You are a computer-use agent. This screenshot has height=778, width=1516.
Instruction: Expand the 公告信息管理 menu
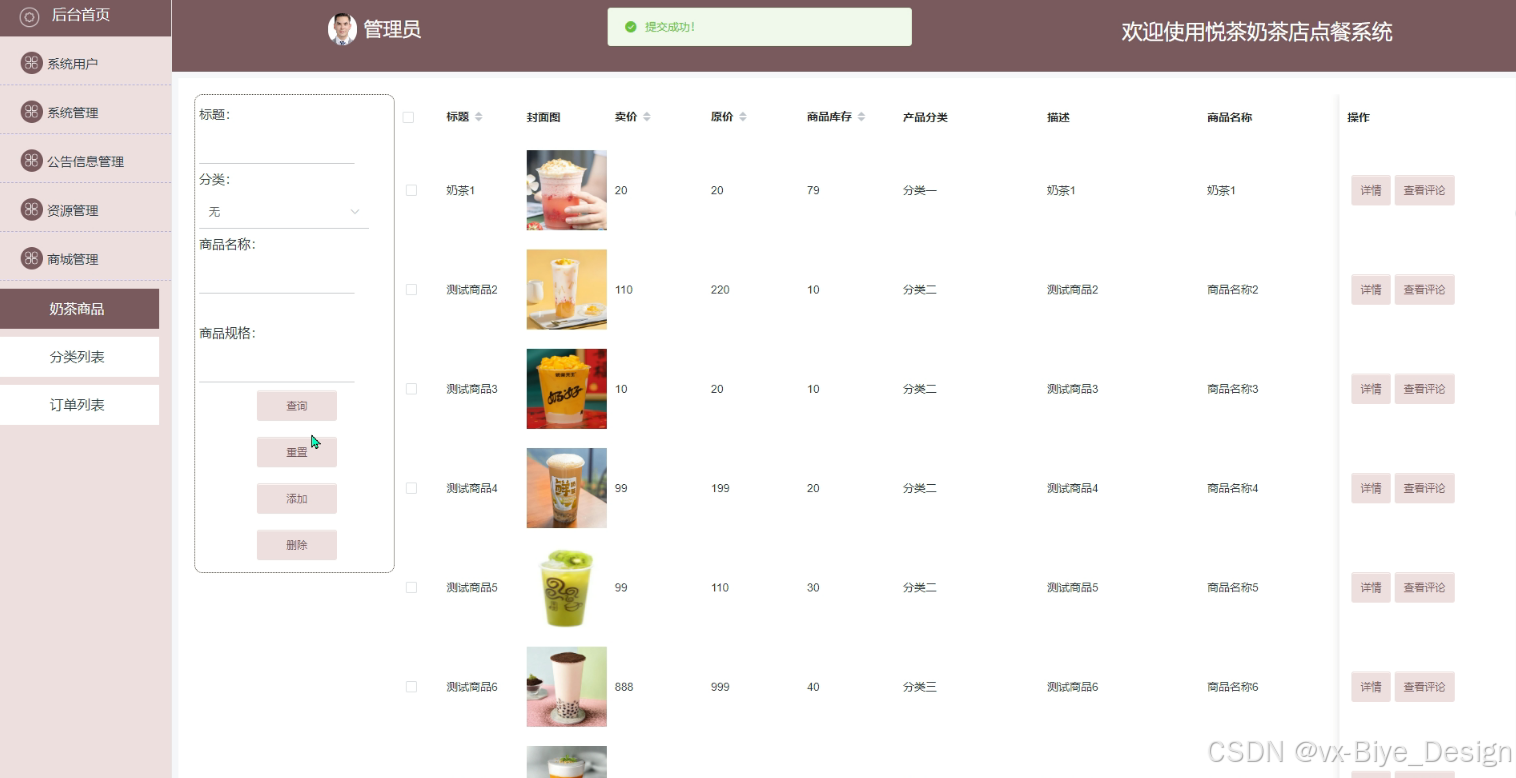point(85,161)
